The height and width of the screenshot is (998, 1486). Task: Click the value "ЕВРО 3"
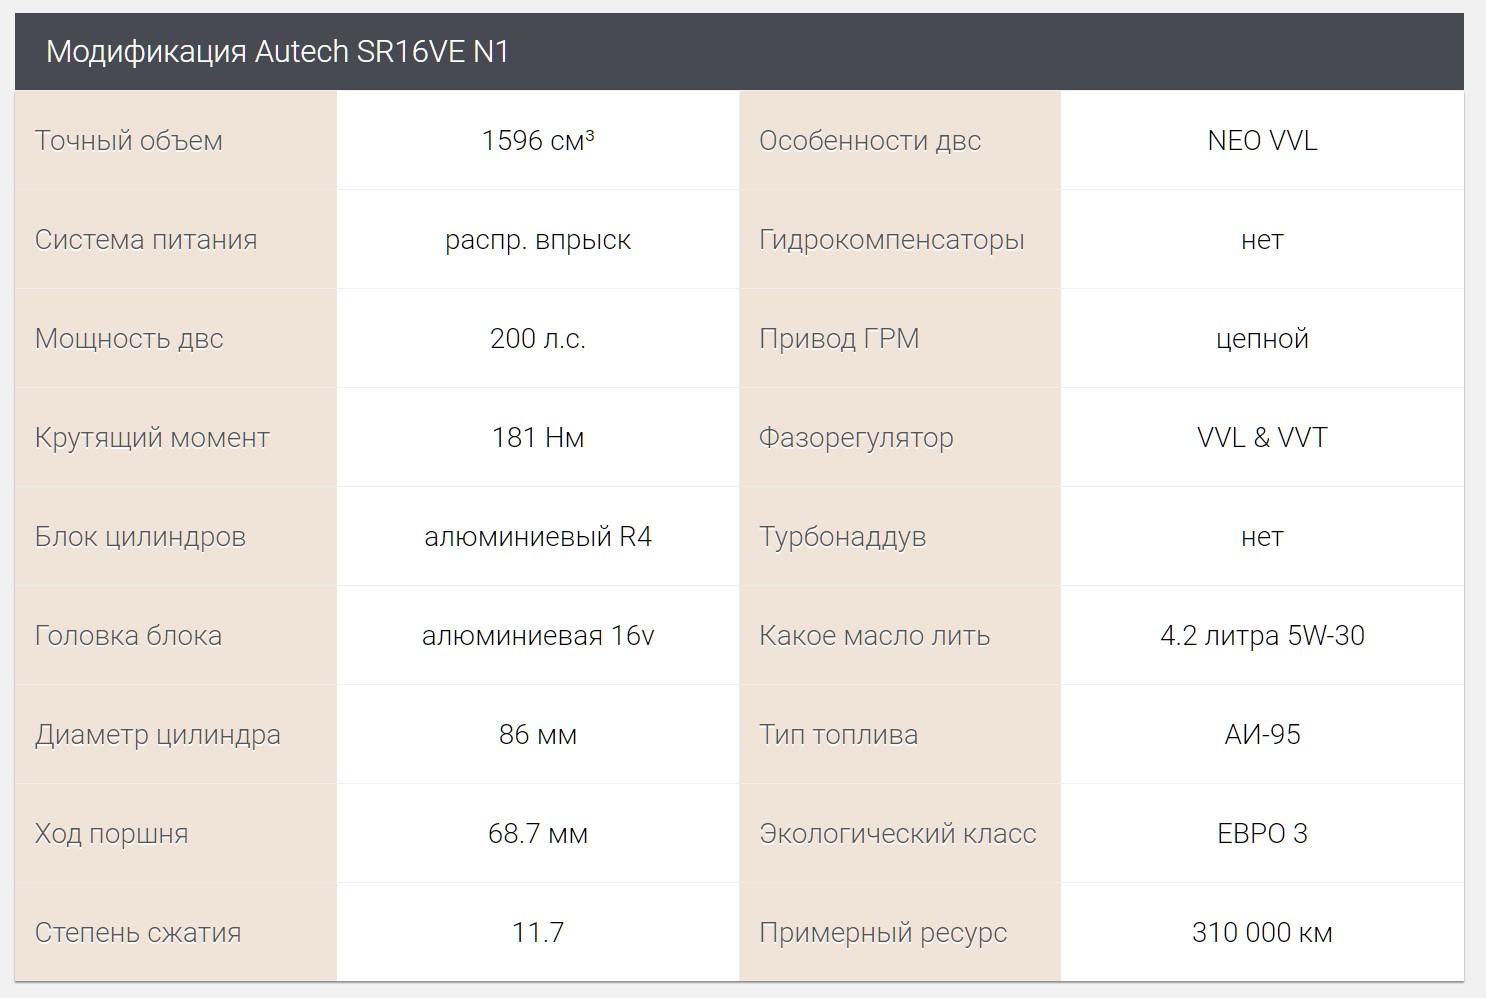click(x=1262, y=833)
